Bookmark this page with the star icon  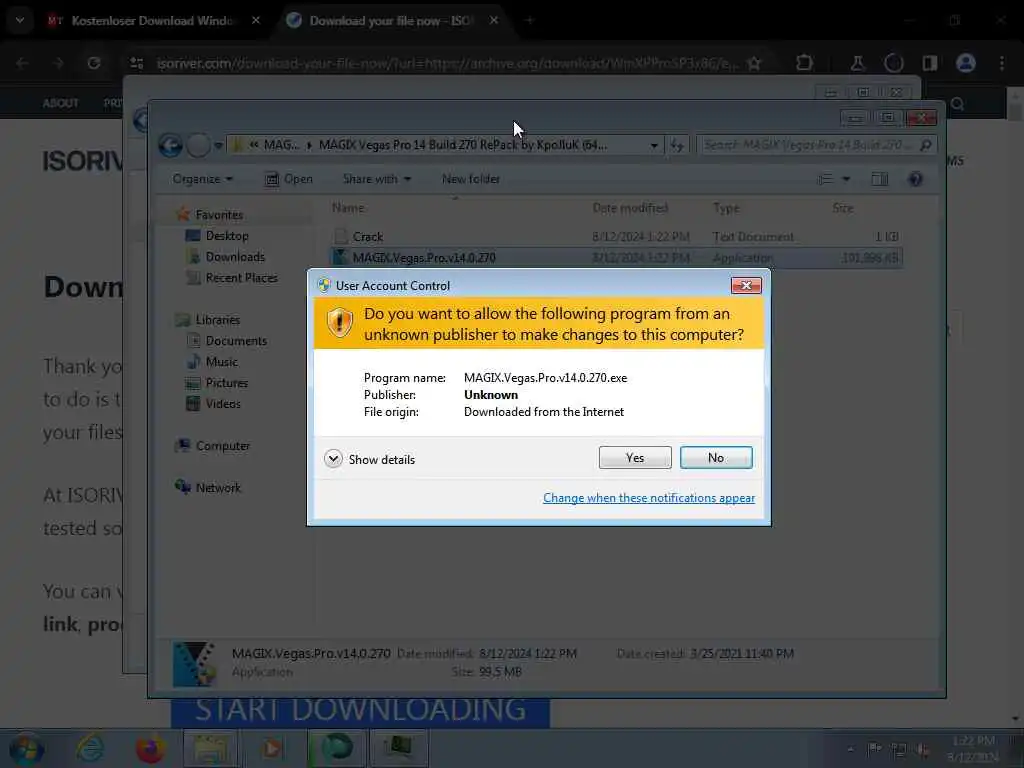point(754,63)
